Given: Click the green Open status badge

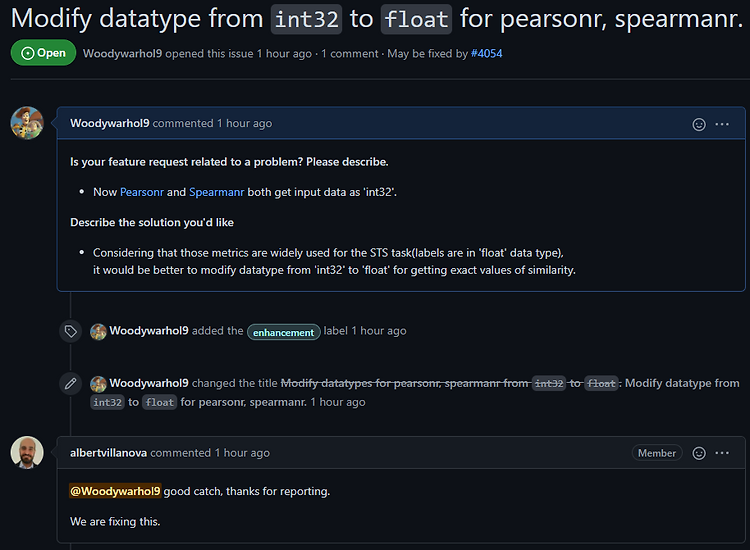Looking at the screenshot, I should [44, 53].
